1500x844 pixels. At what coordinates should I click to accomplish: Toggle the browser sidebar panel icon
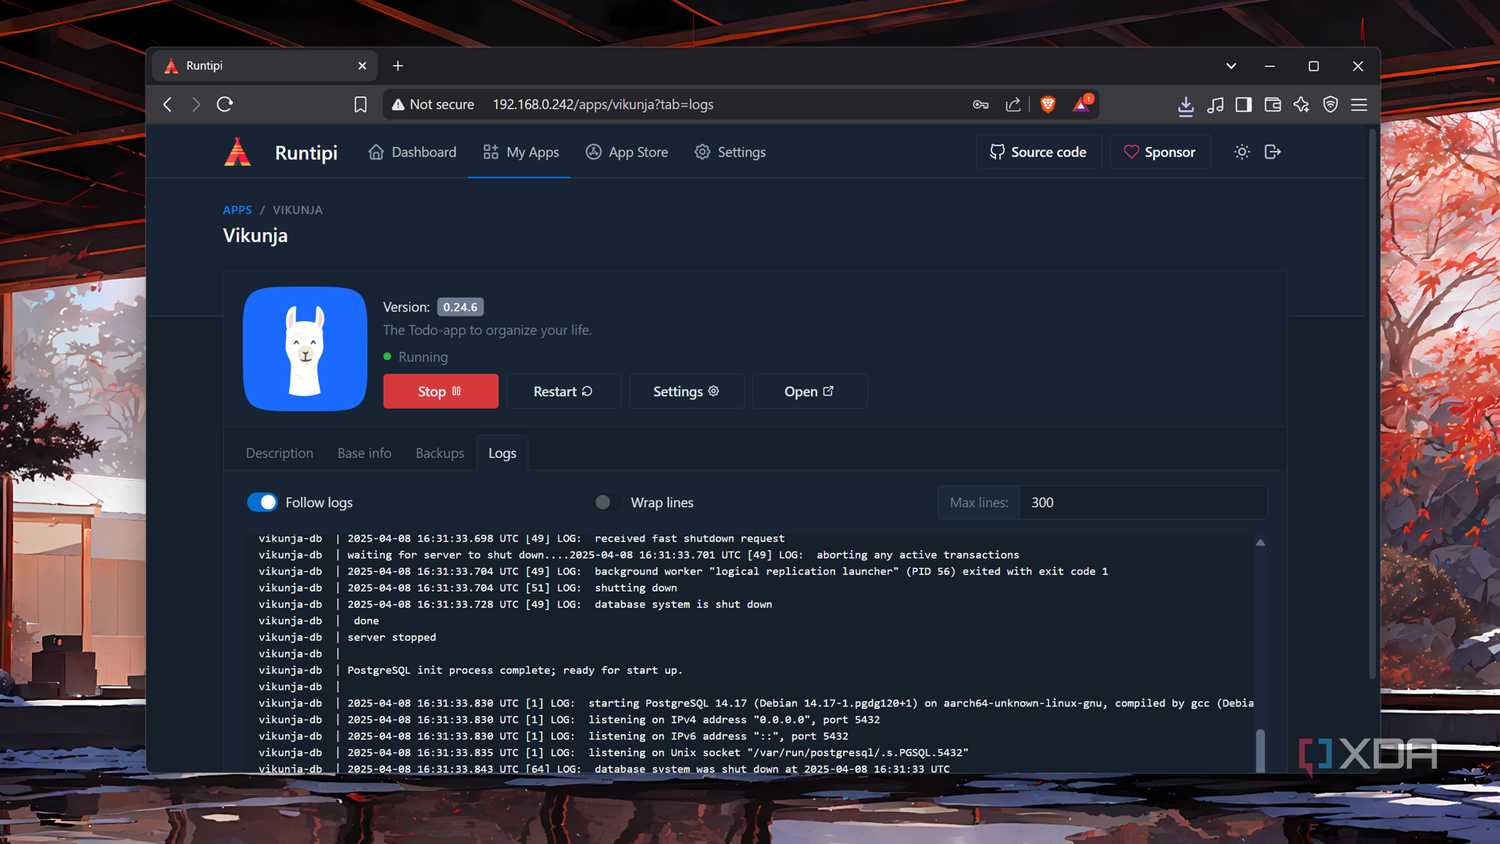point(1244,104)
